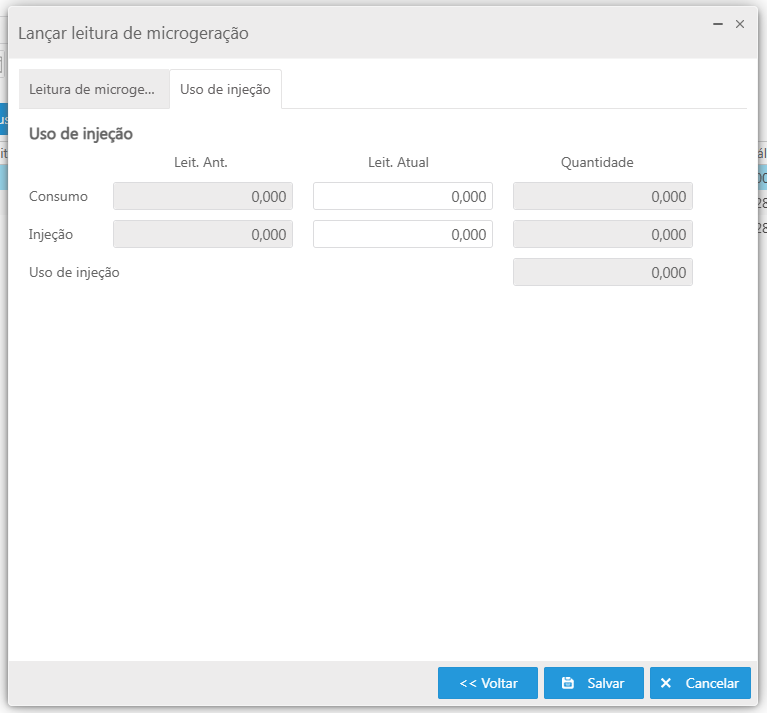Screen dimensions: 767x713
Task: Select the Uso de injeção tab
Action: pyautogui.click(x=225, y=89)
